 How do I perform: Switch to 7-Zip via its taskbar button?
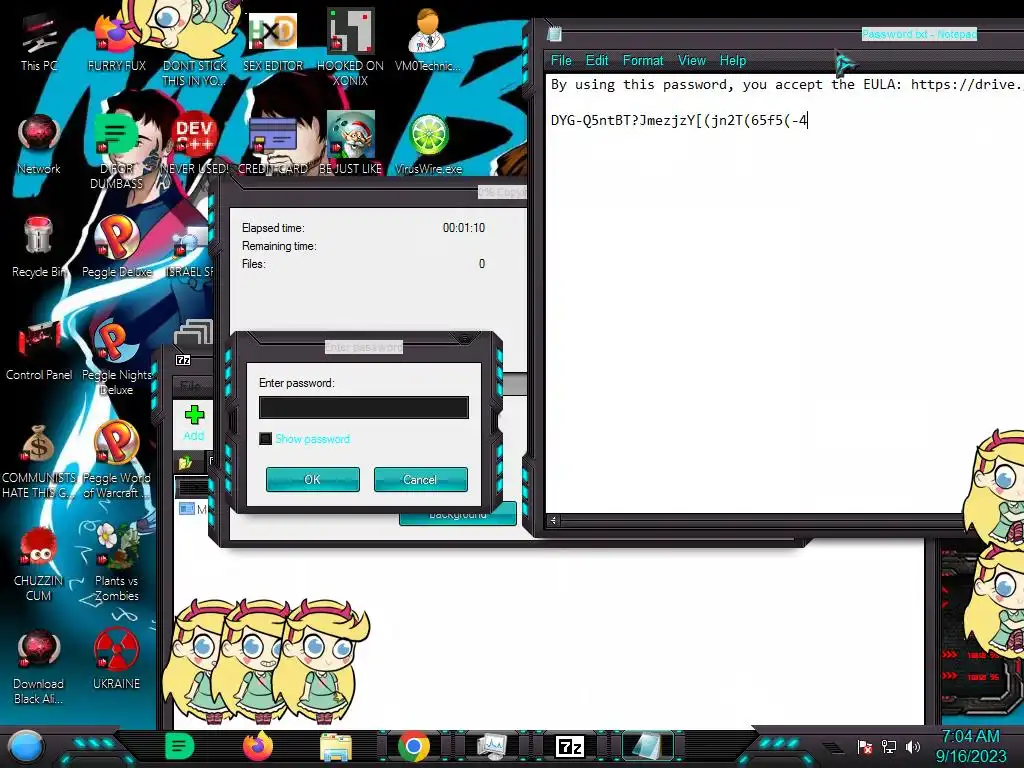pyautogui.click(x=569, y=746)
